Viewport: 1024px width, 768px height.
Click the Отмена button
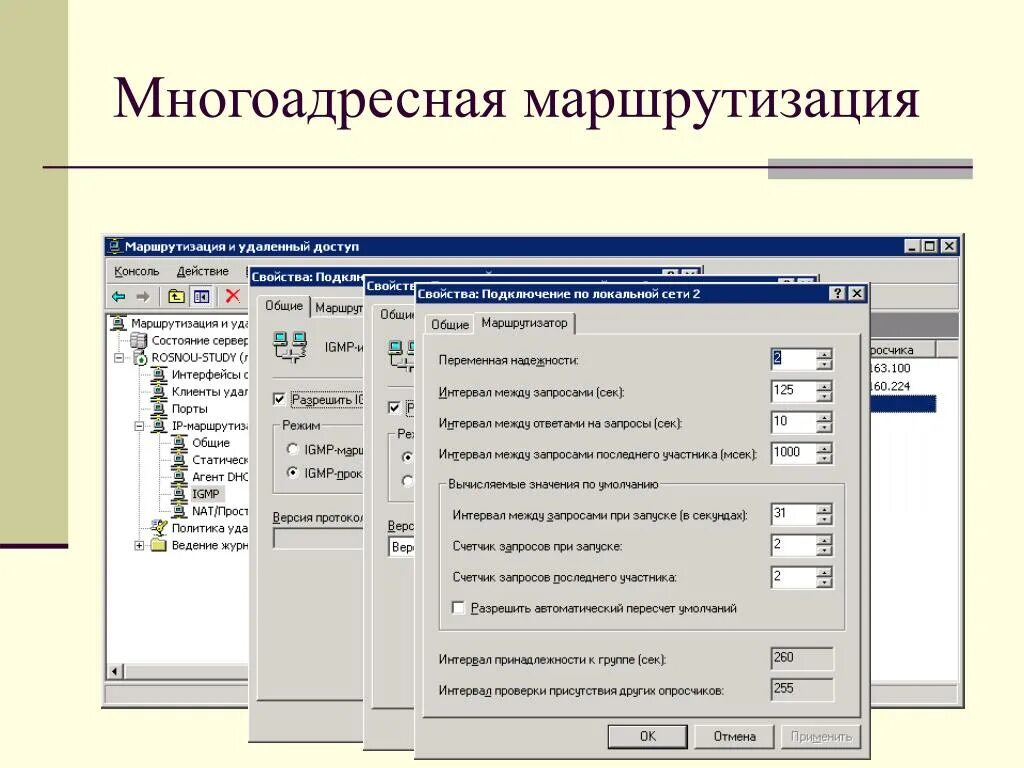click(x=735, y=736)
